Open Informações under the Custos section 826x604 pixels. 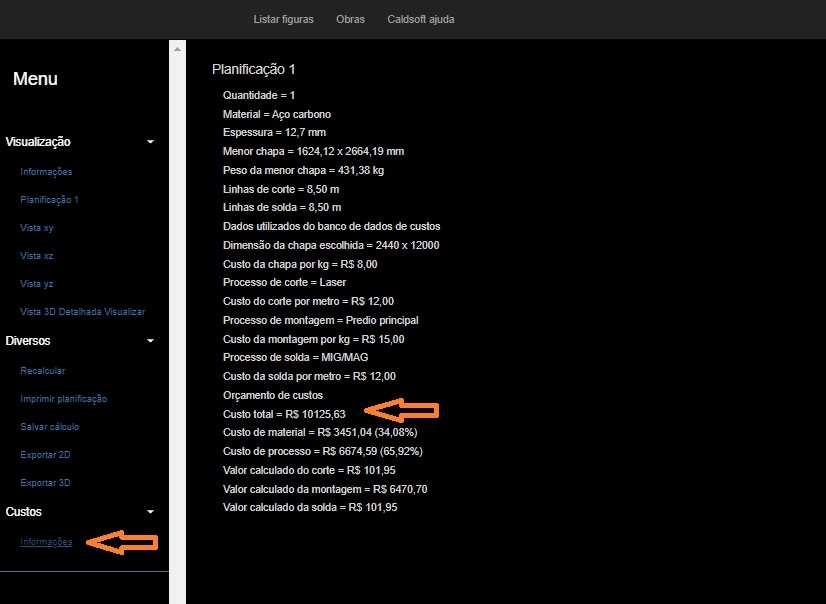tap(46, 542)
